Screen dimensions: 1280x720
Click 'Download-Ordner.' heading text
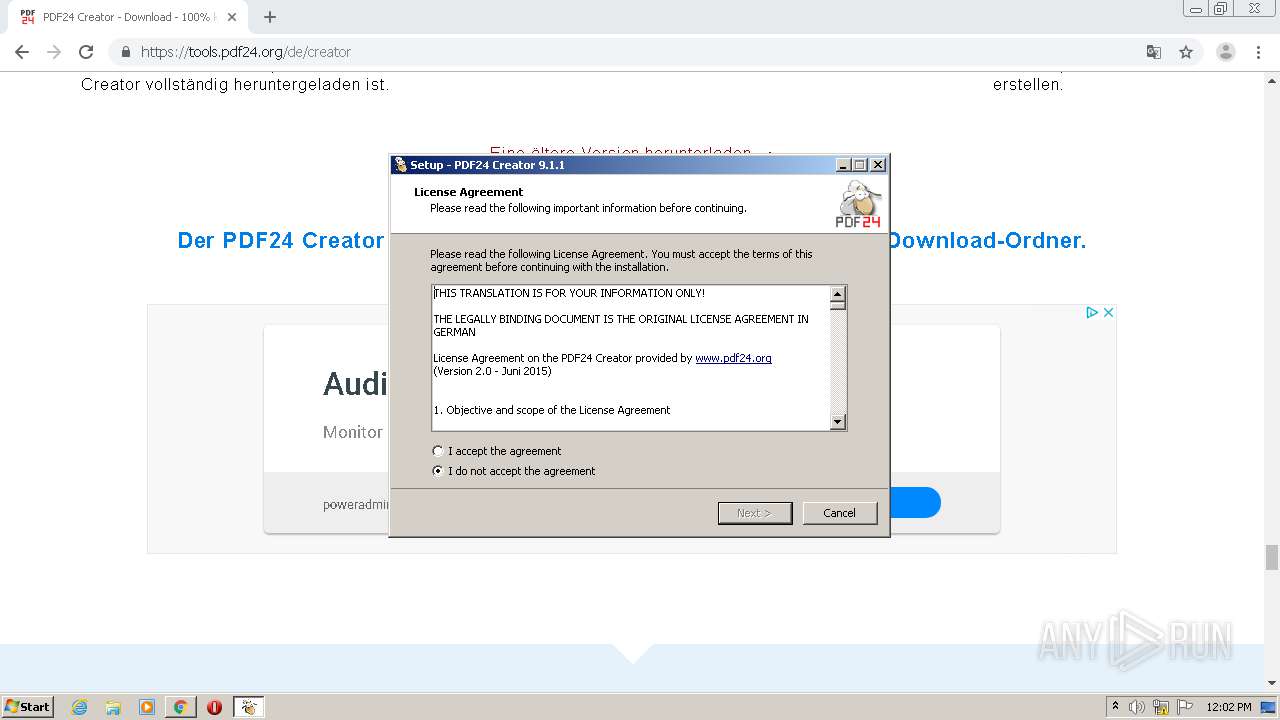(x=986, y=240)
